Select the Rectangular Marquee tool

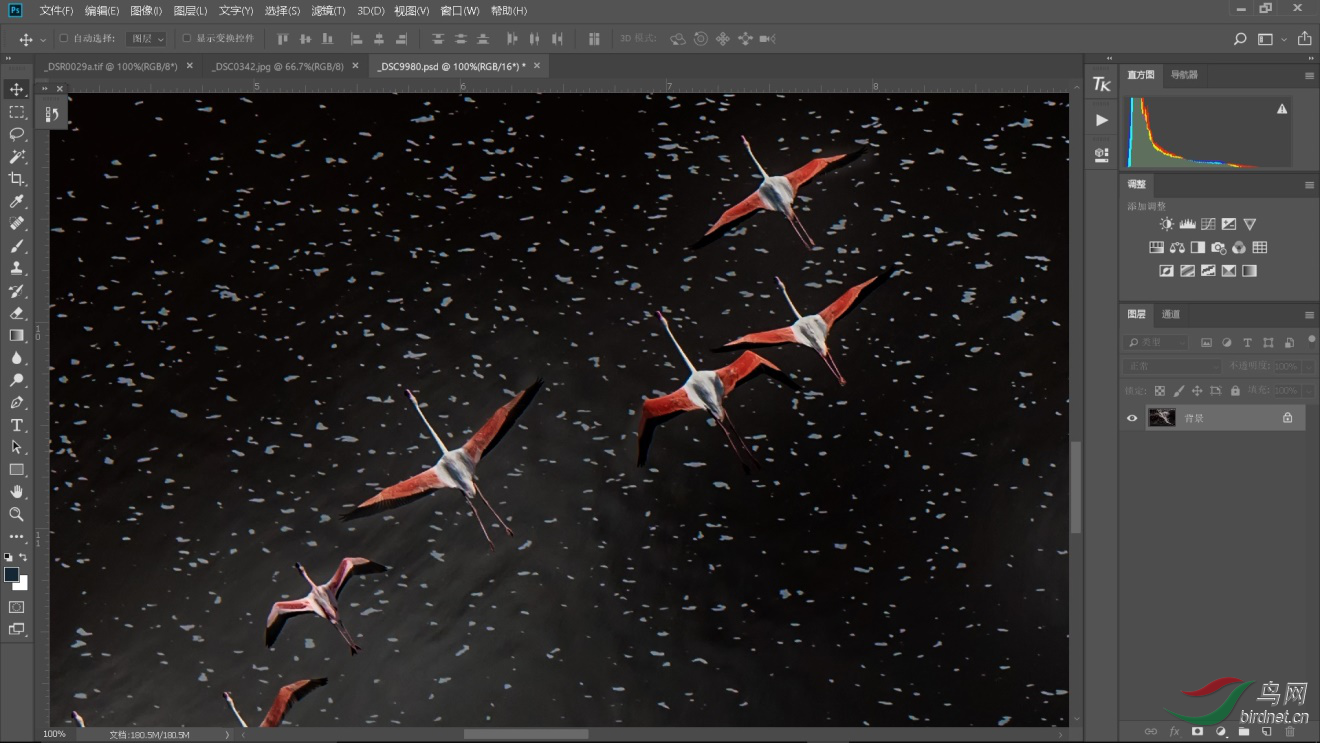coord(17,112)
